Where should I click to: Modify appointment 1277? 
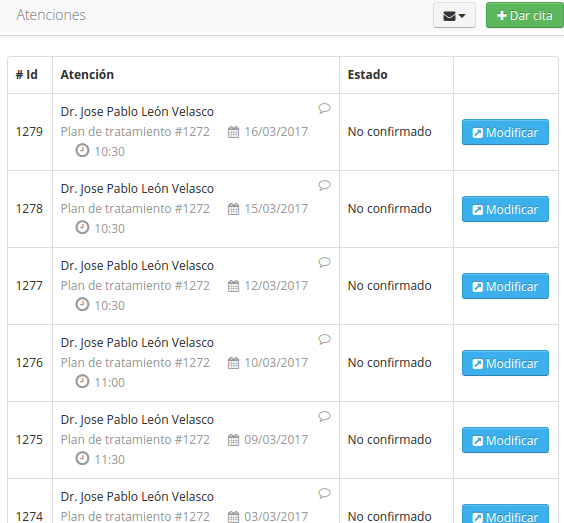[x=505, y=286]
